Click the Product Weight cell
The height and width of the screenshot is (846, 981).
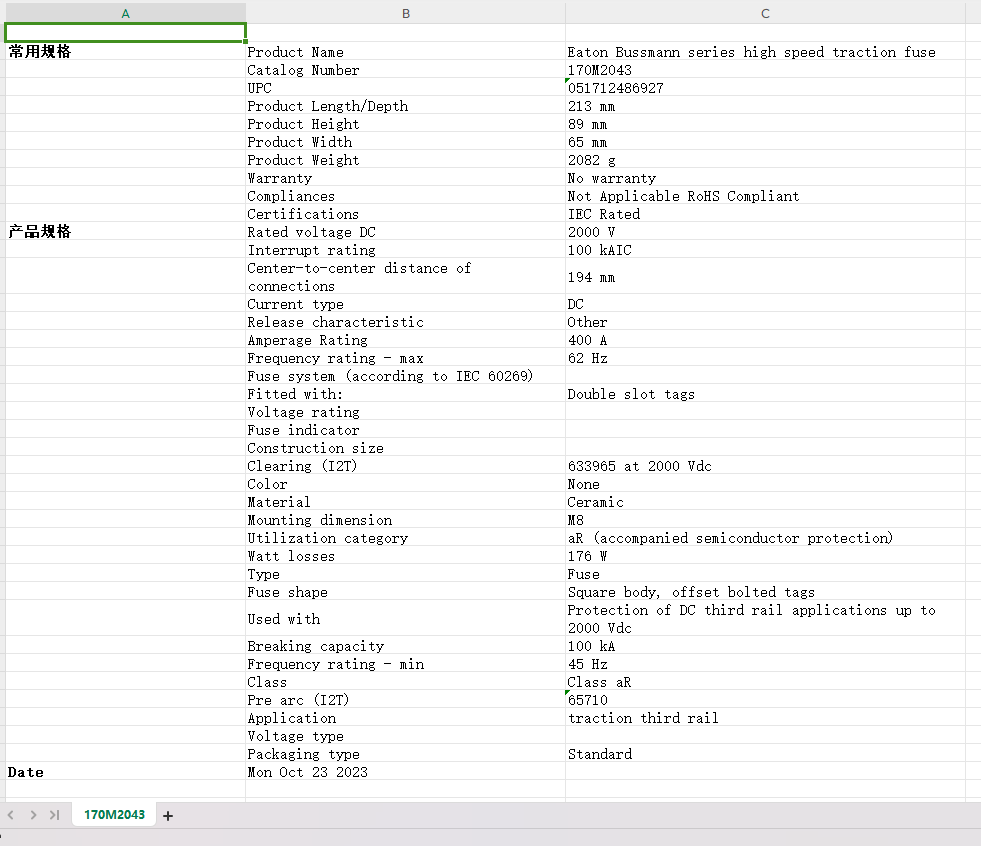coord(405,160)
